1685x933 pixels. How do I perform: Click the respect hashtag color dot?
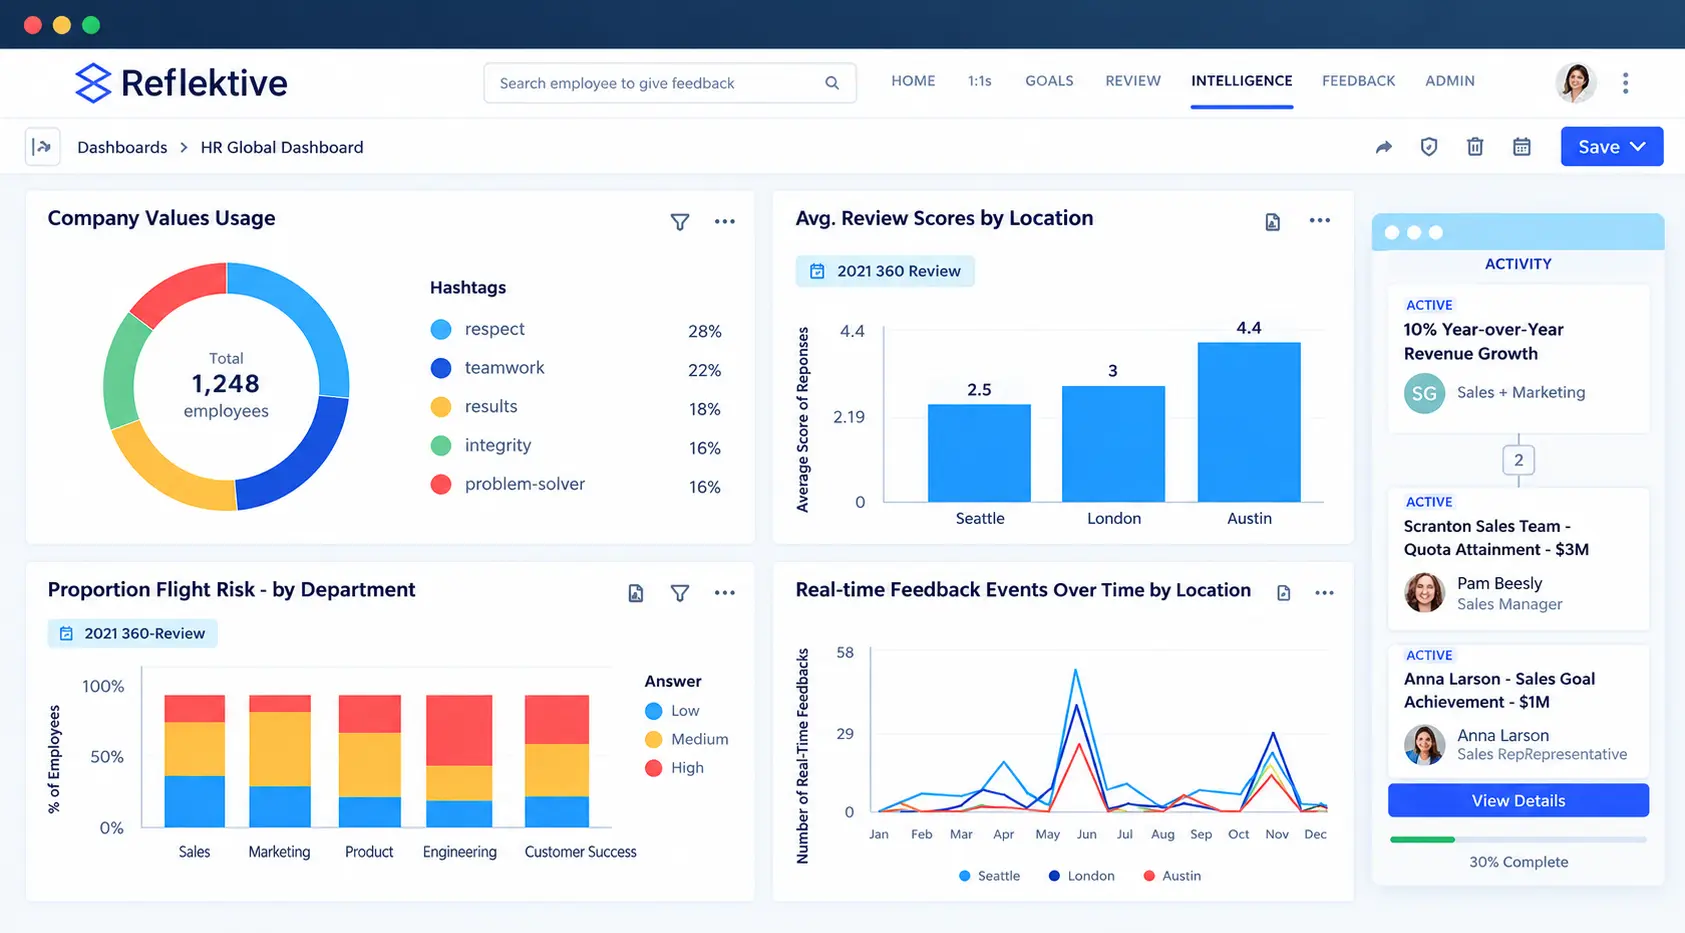tap(441, 329)
